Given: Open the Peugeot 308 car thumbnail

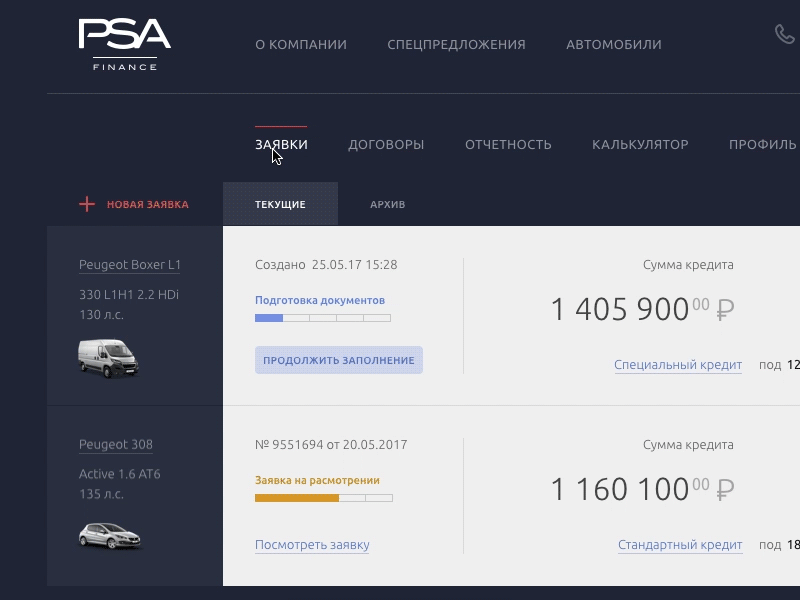Looking at the screenshot, I should tap(110, 538).
